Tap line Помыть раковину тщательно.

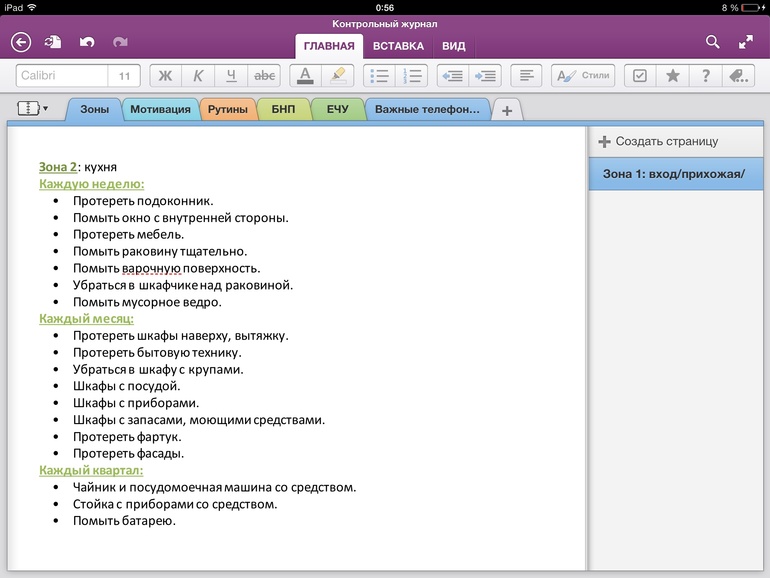(160, 251)
